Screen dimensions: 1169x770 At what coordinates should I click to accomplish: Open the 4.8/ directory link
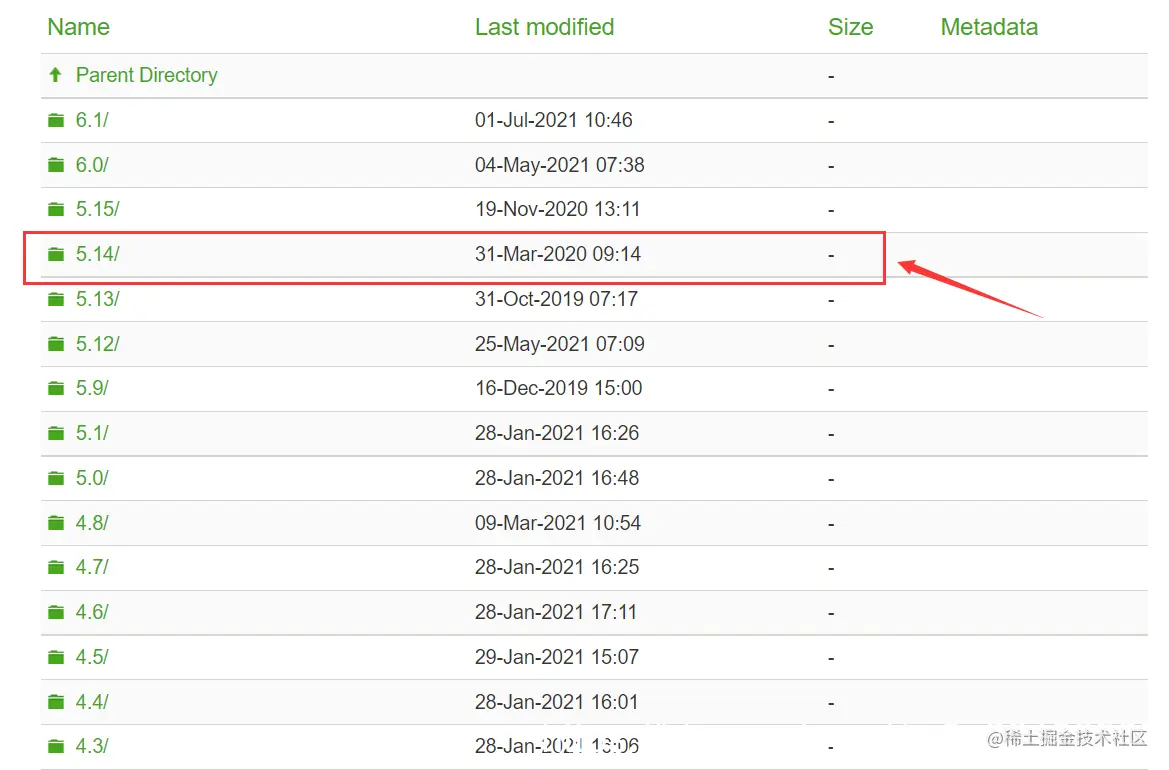[92, 523]
